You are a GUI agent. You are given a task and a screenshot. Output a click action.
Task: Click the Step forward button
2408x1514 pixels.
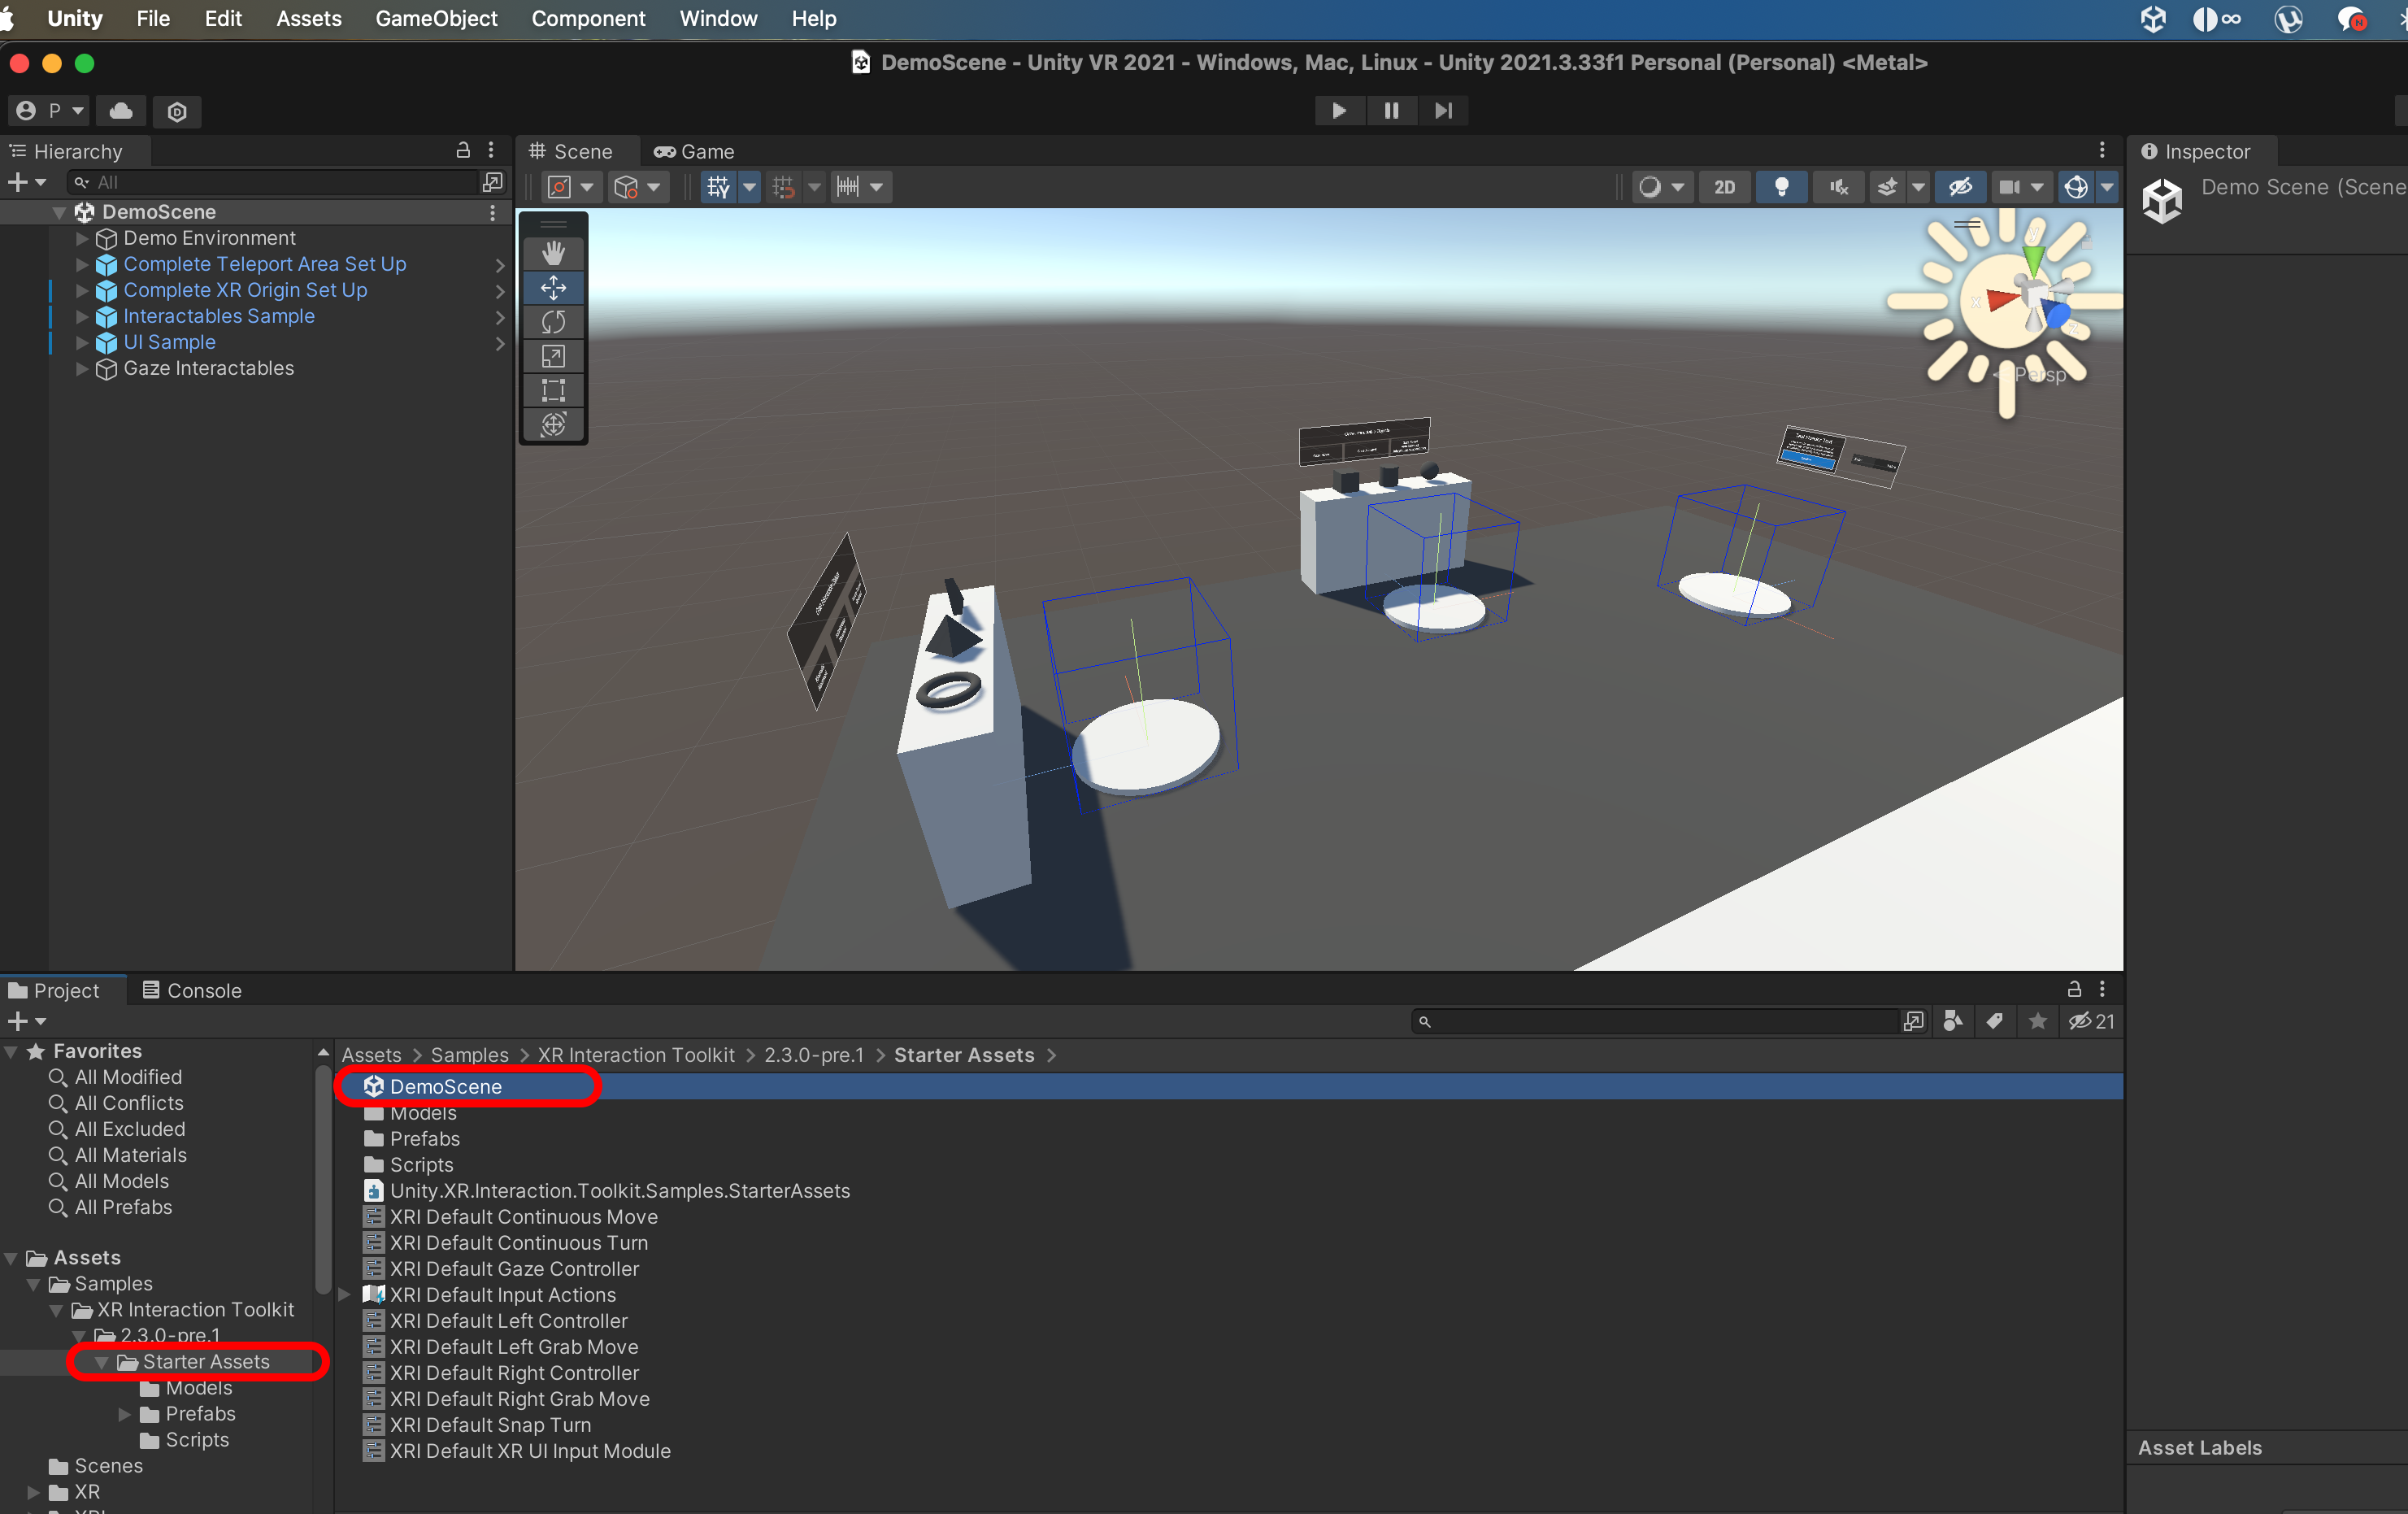1442,110
